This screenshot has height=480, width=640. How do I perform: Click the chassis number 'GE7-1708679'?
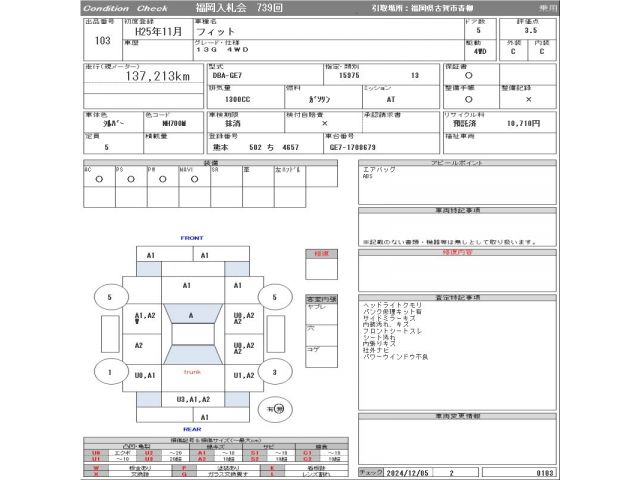pyautogui.click(x=353, y=147)
